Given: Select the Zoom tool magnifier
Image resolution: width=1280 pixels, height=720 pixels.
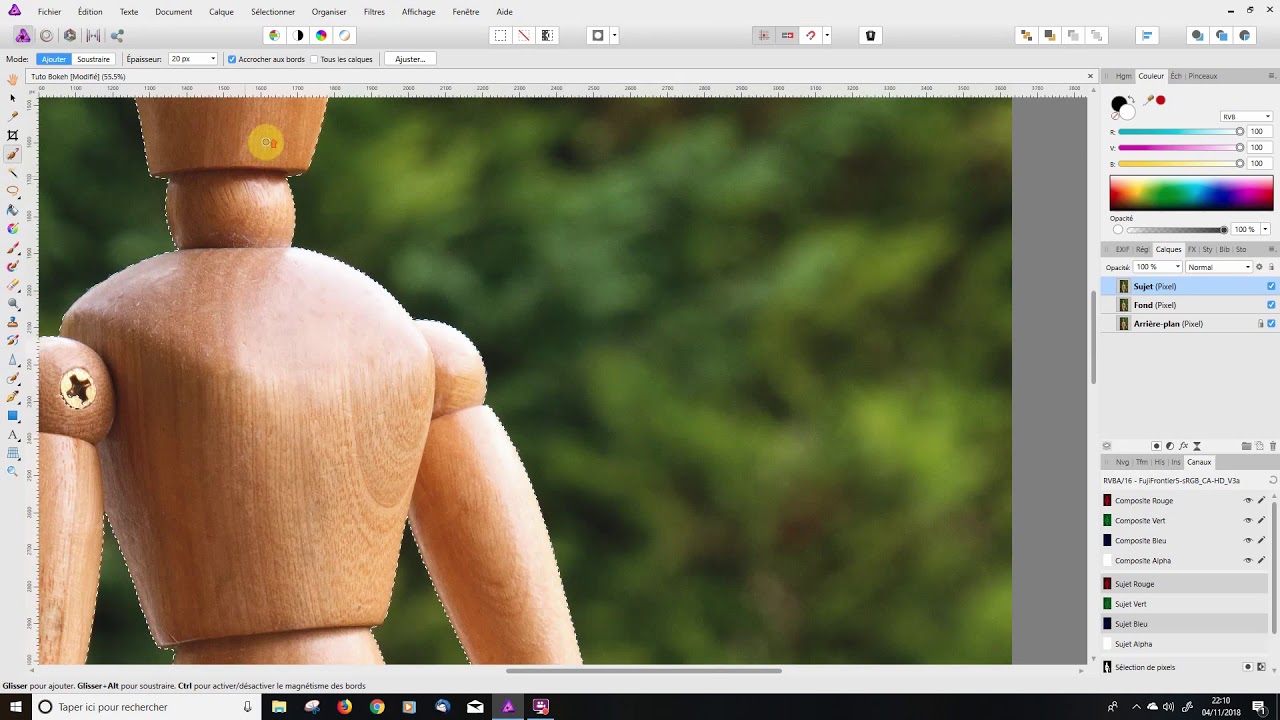Looking at the screenshot, I should [x=13, y=471].
